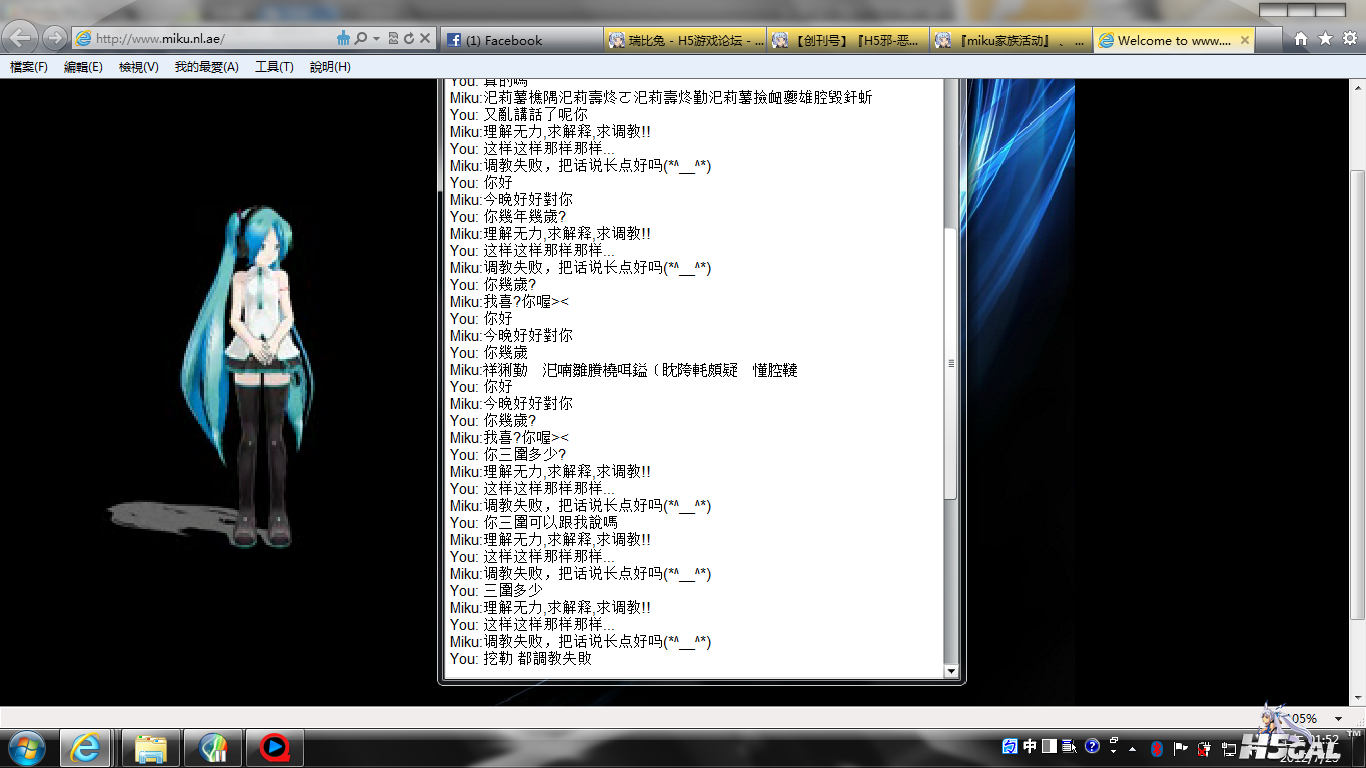Click the compatibility view broom icon in address bar
The height and width of the screenshot is (768, 1366).
(345, 38)
